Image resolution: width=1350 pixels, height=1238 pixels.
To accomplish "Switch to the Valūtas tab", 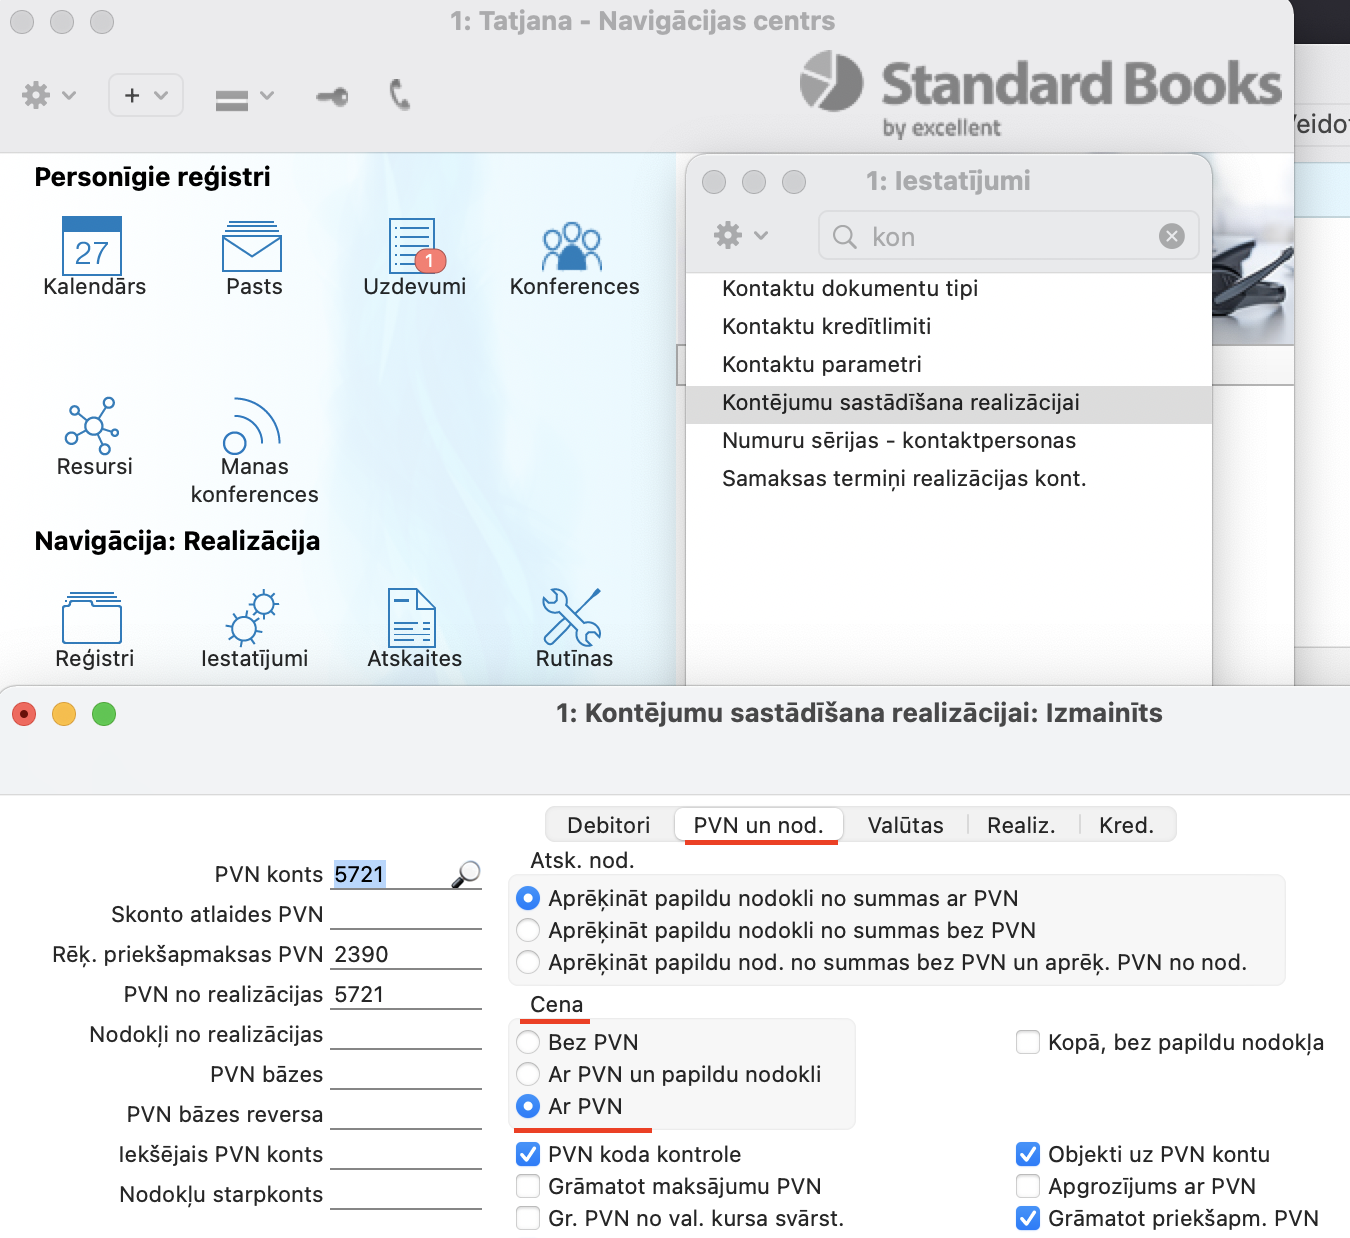I will (905, 825).
